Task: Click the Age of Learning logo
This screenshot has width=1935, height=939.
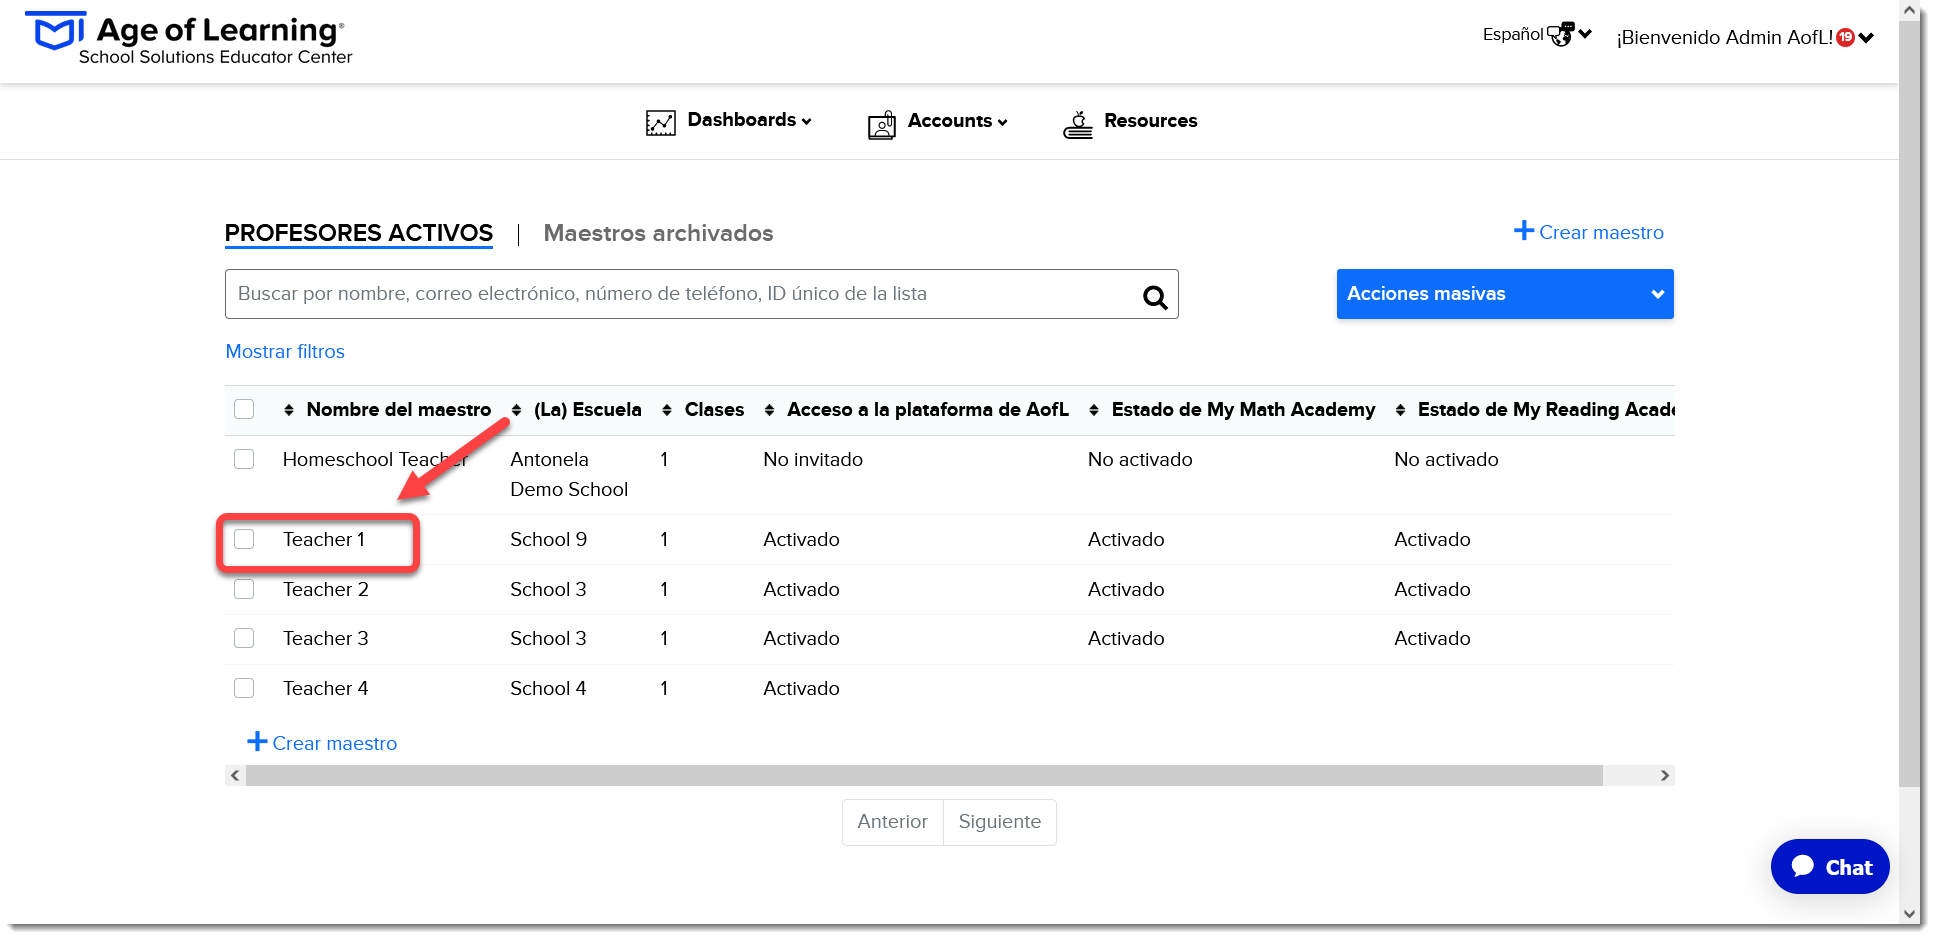Action: click(x=189, y=39)
